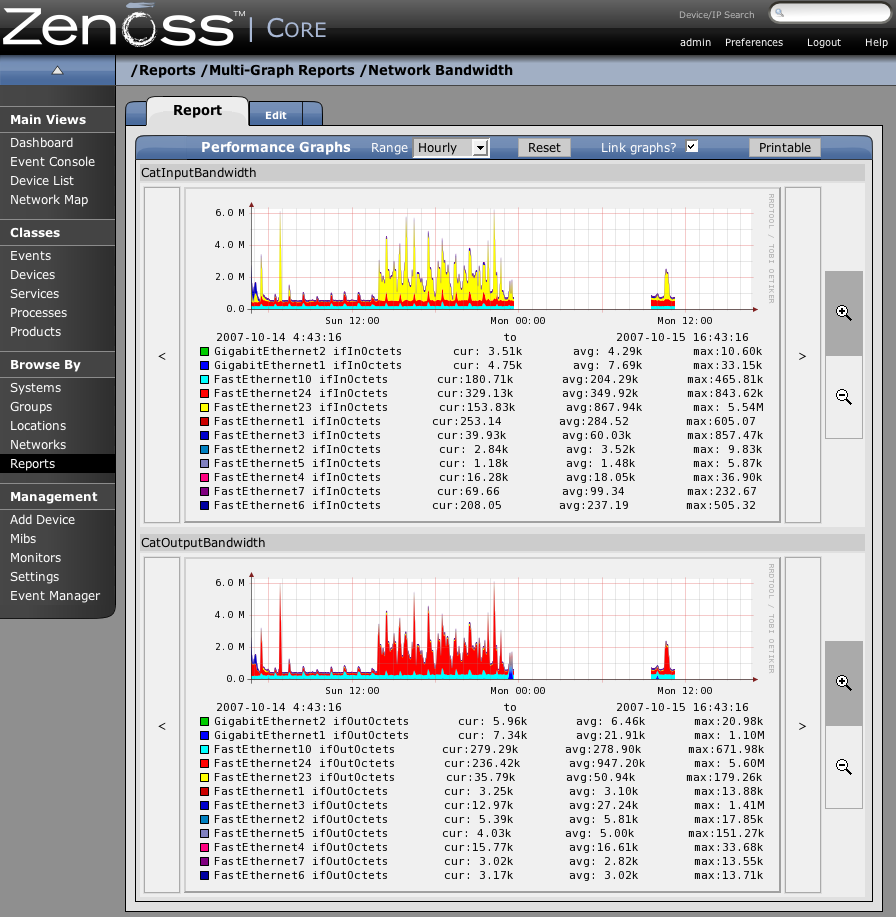
Task: Open the Range Hourly dropdown
Action: pyautogui.click(x=451, y=147)
